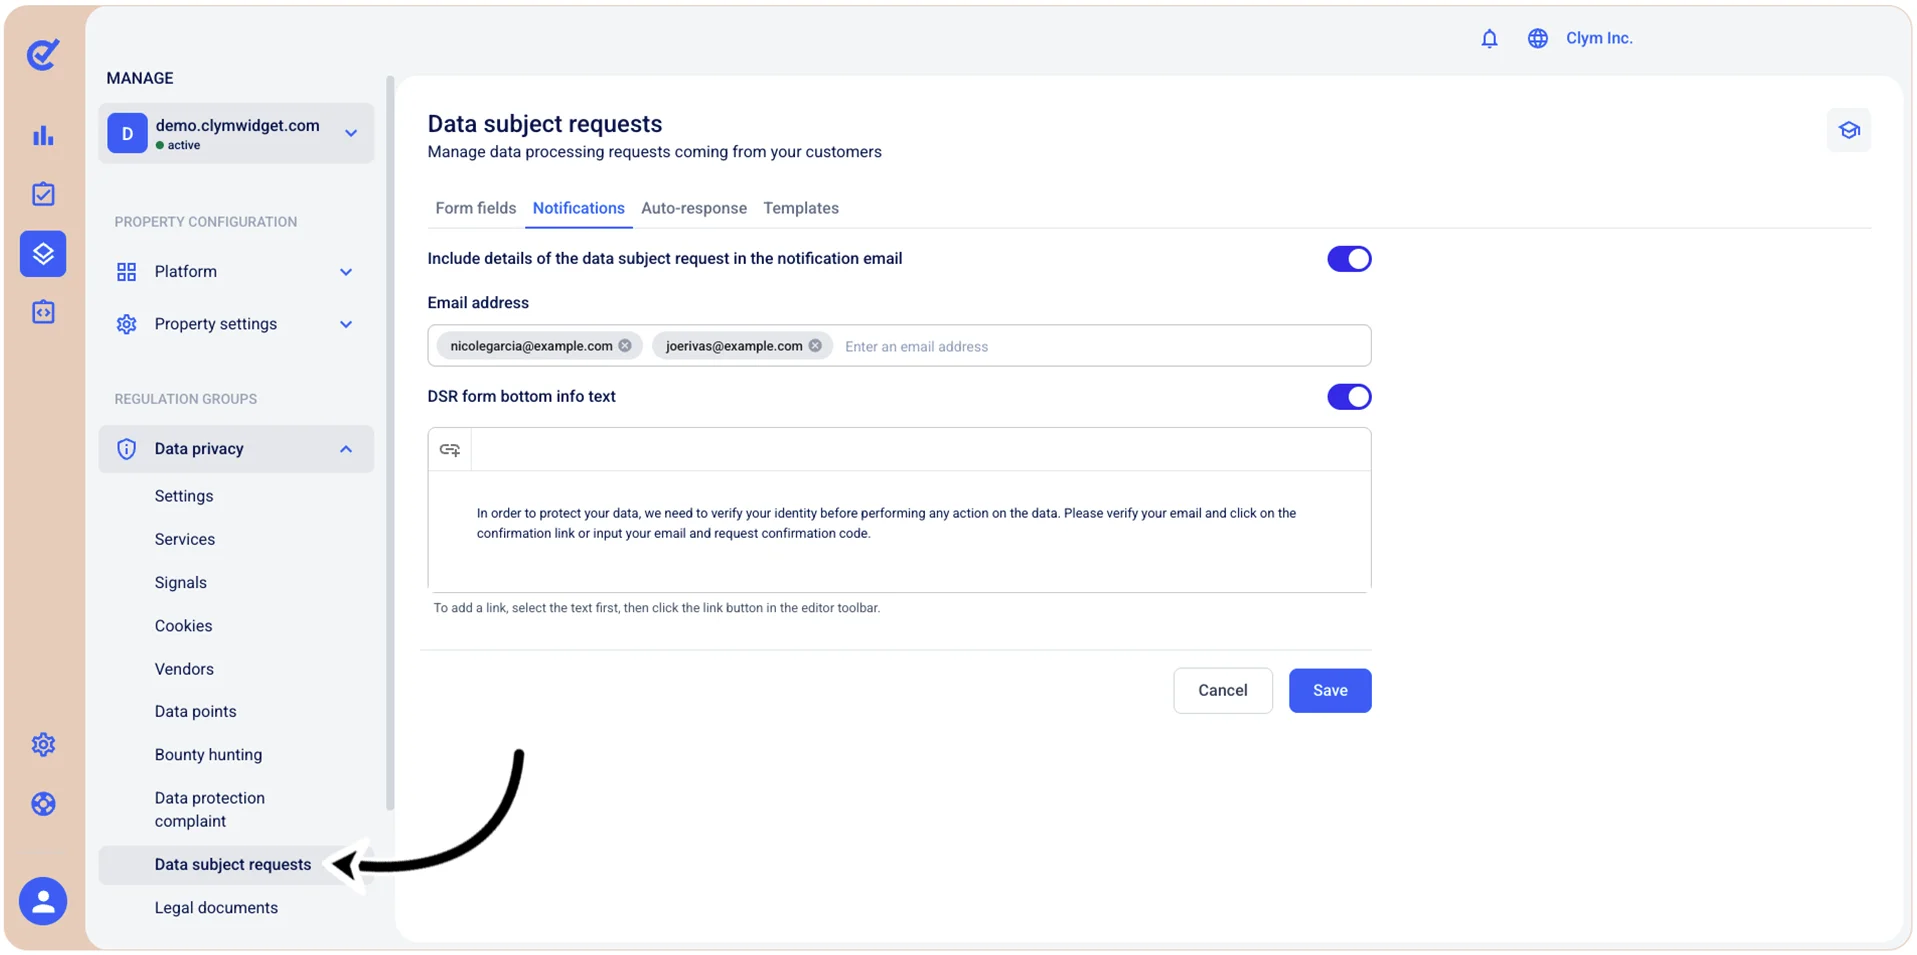Open the settings gear icon in left rail
The height and width of the screenshot is (955, 1917).
pos(43,744)
